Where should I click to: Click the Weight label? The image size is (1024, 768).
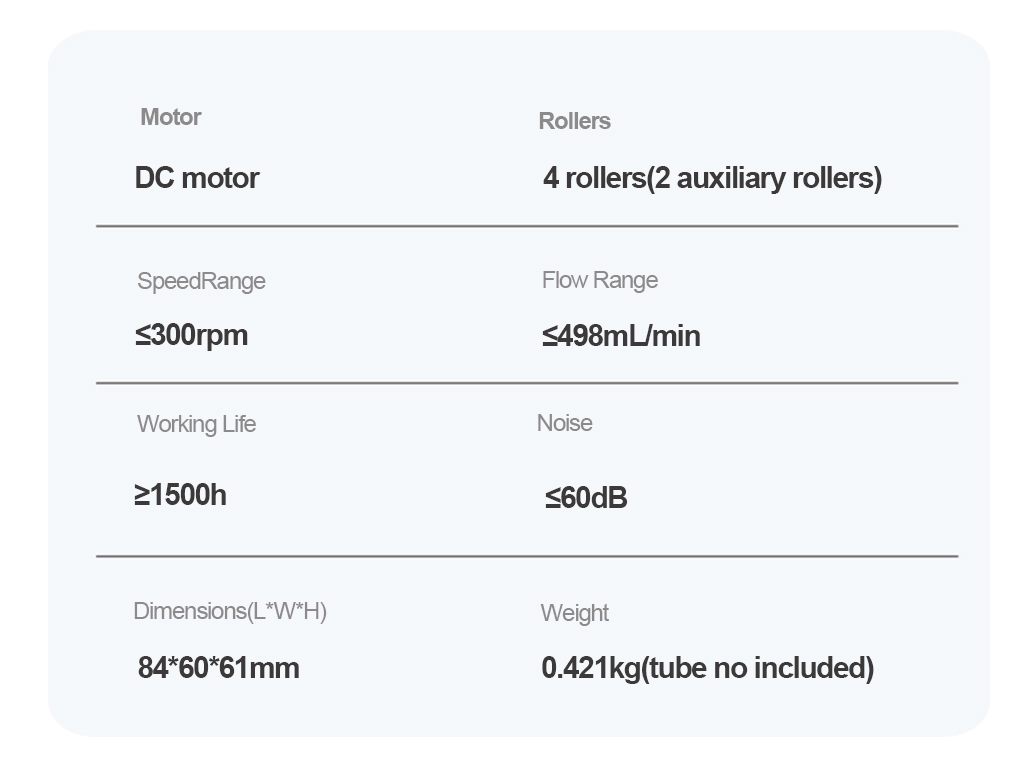click(x=574, y=613)
